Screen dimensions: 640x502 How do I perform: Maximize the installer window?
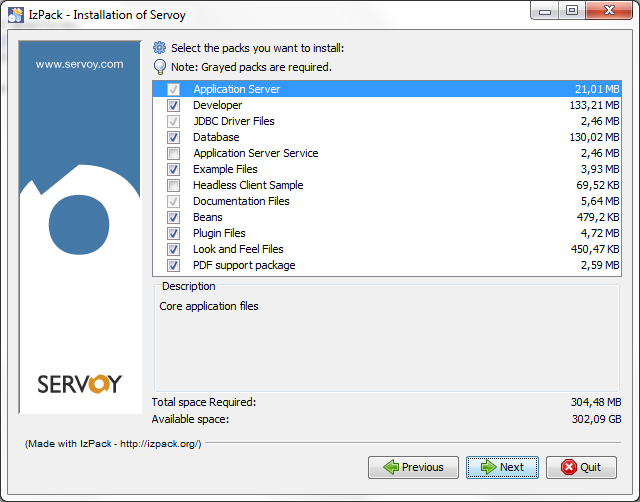point(572,11)
